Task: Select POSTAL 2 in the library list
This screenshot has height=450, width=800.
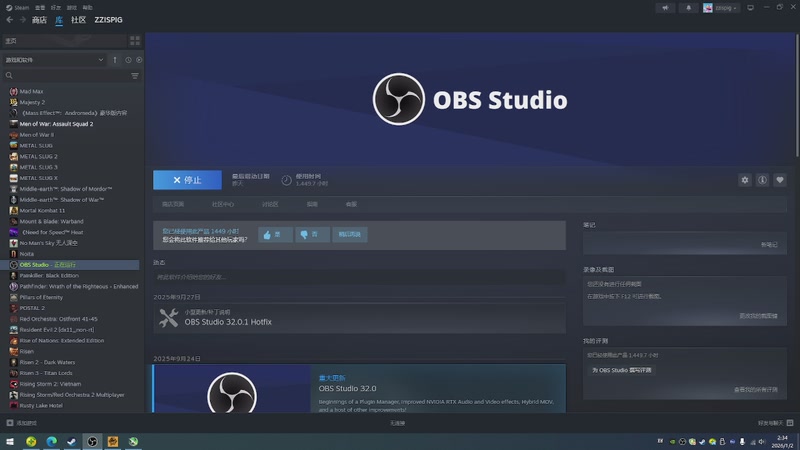Action: 32,308
